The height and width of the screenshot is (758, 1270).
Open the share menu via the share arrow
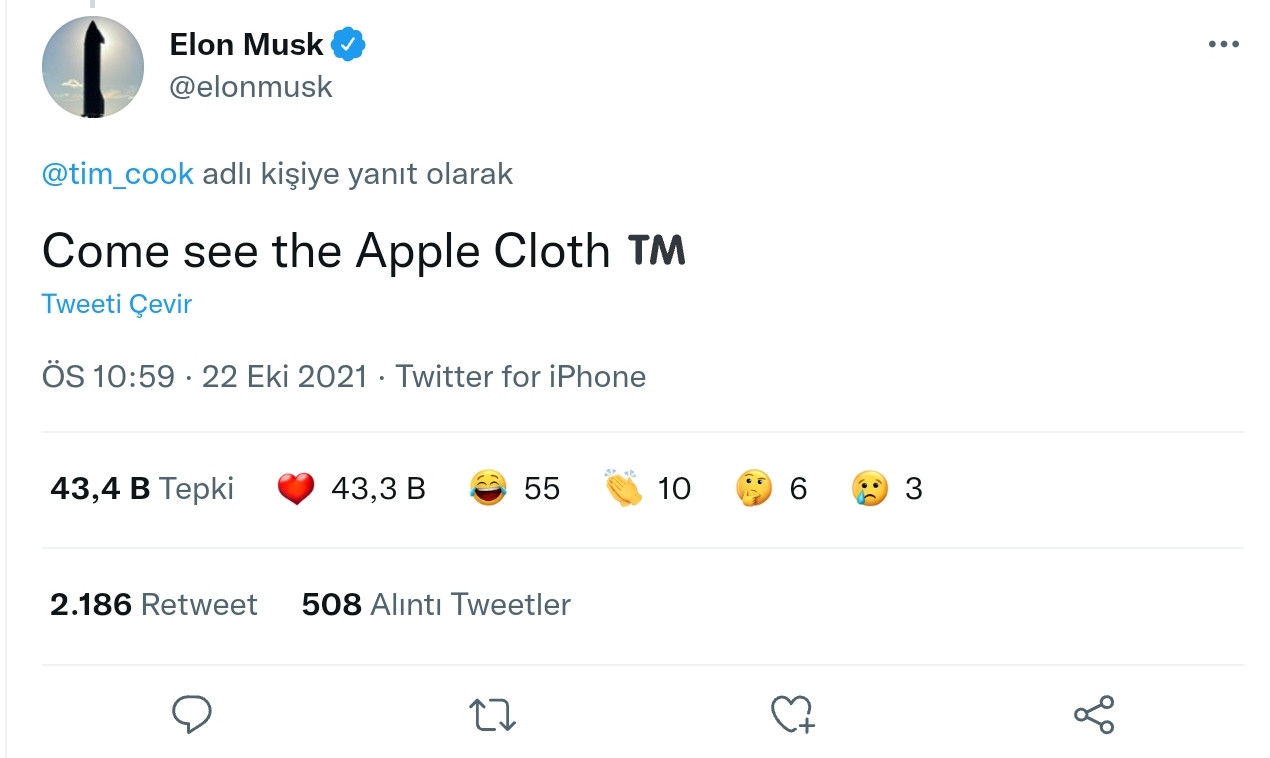click(1094, 714)
